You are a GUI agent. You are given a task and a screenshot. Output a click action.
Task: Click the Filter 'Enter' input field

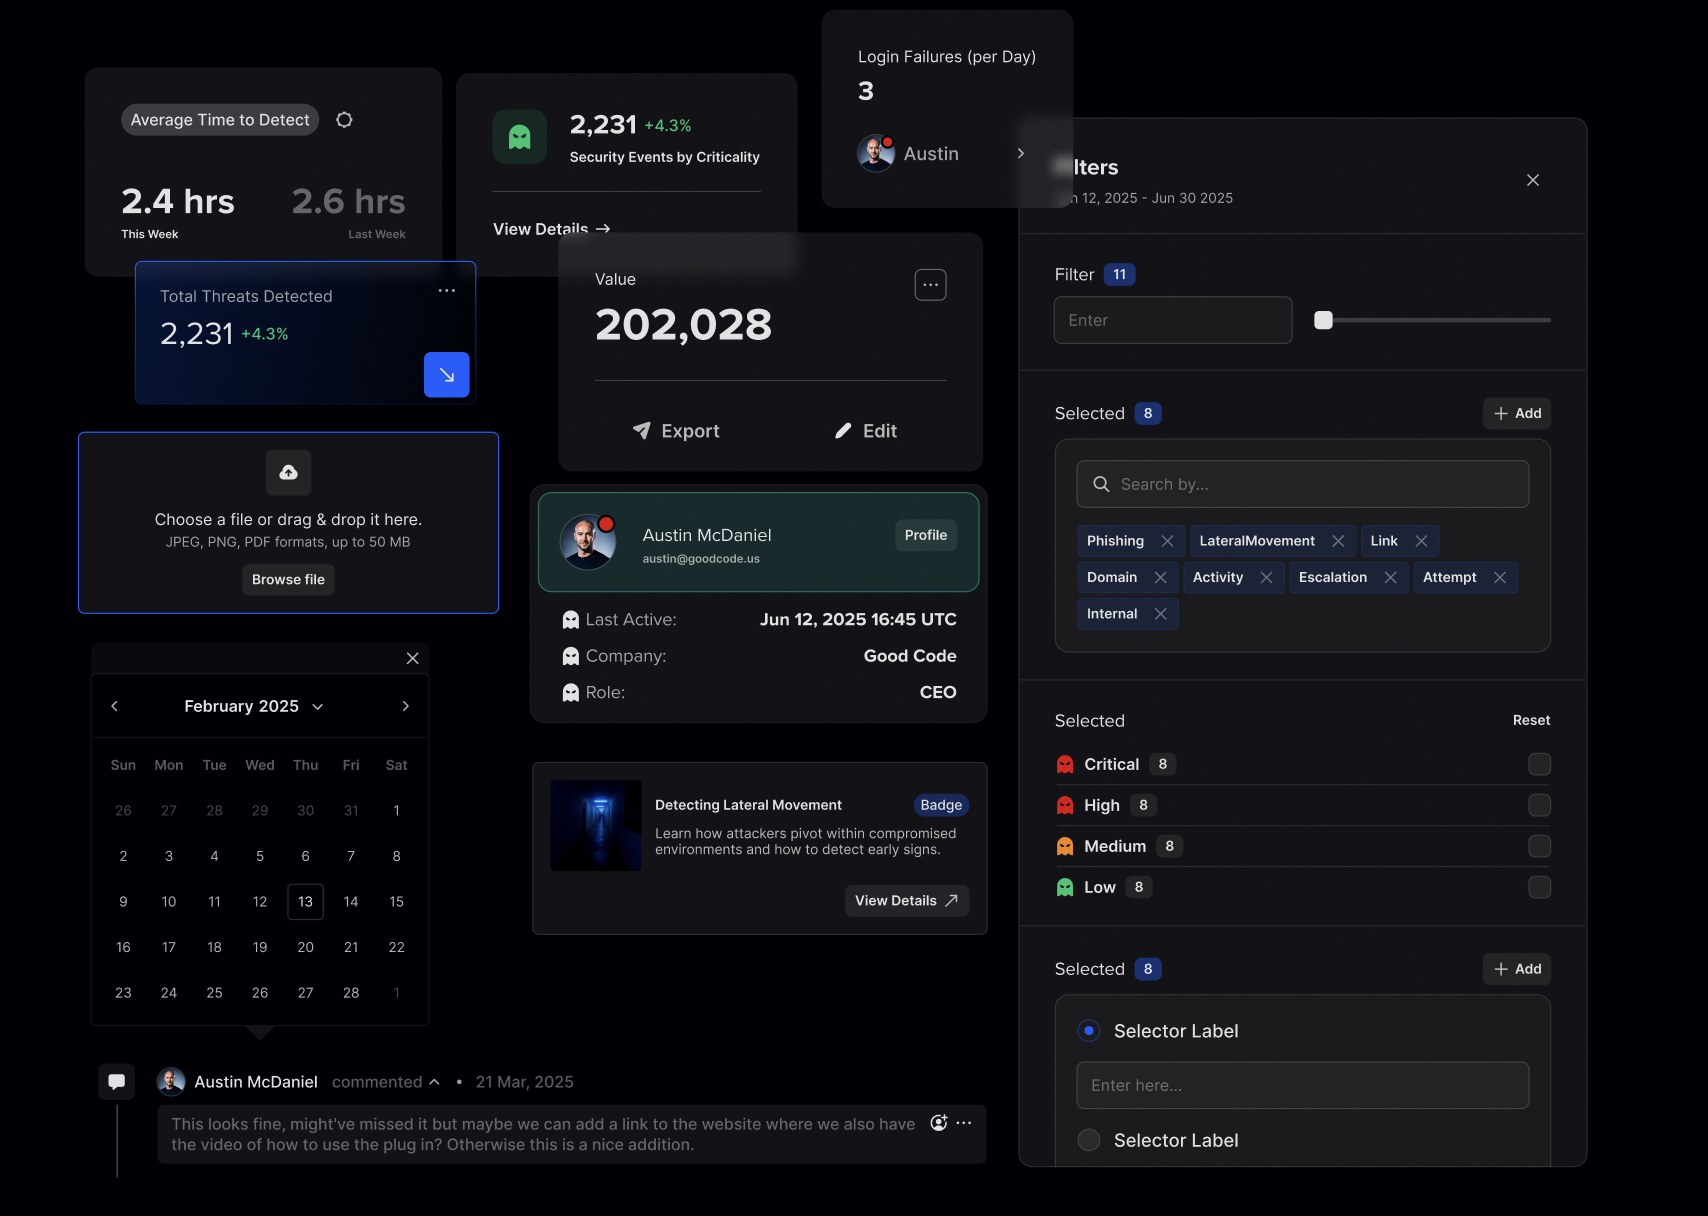coord(1173,320)
